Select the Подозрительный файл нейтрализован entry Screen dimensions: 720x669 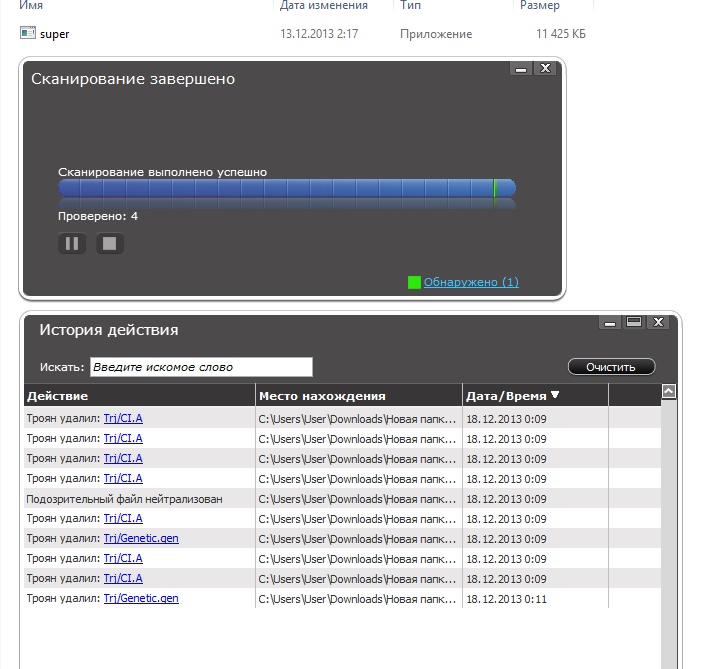click(x=124, y=499)
